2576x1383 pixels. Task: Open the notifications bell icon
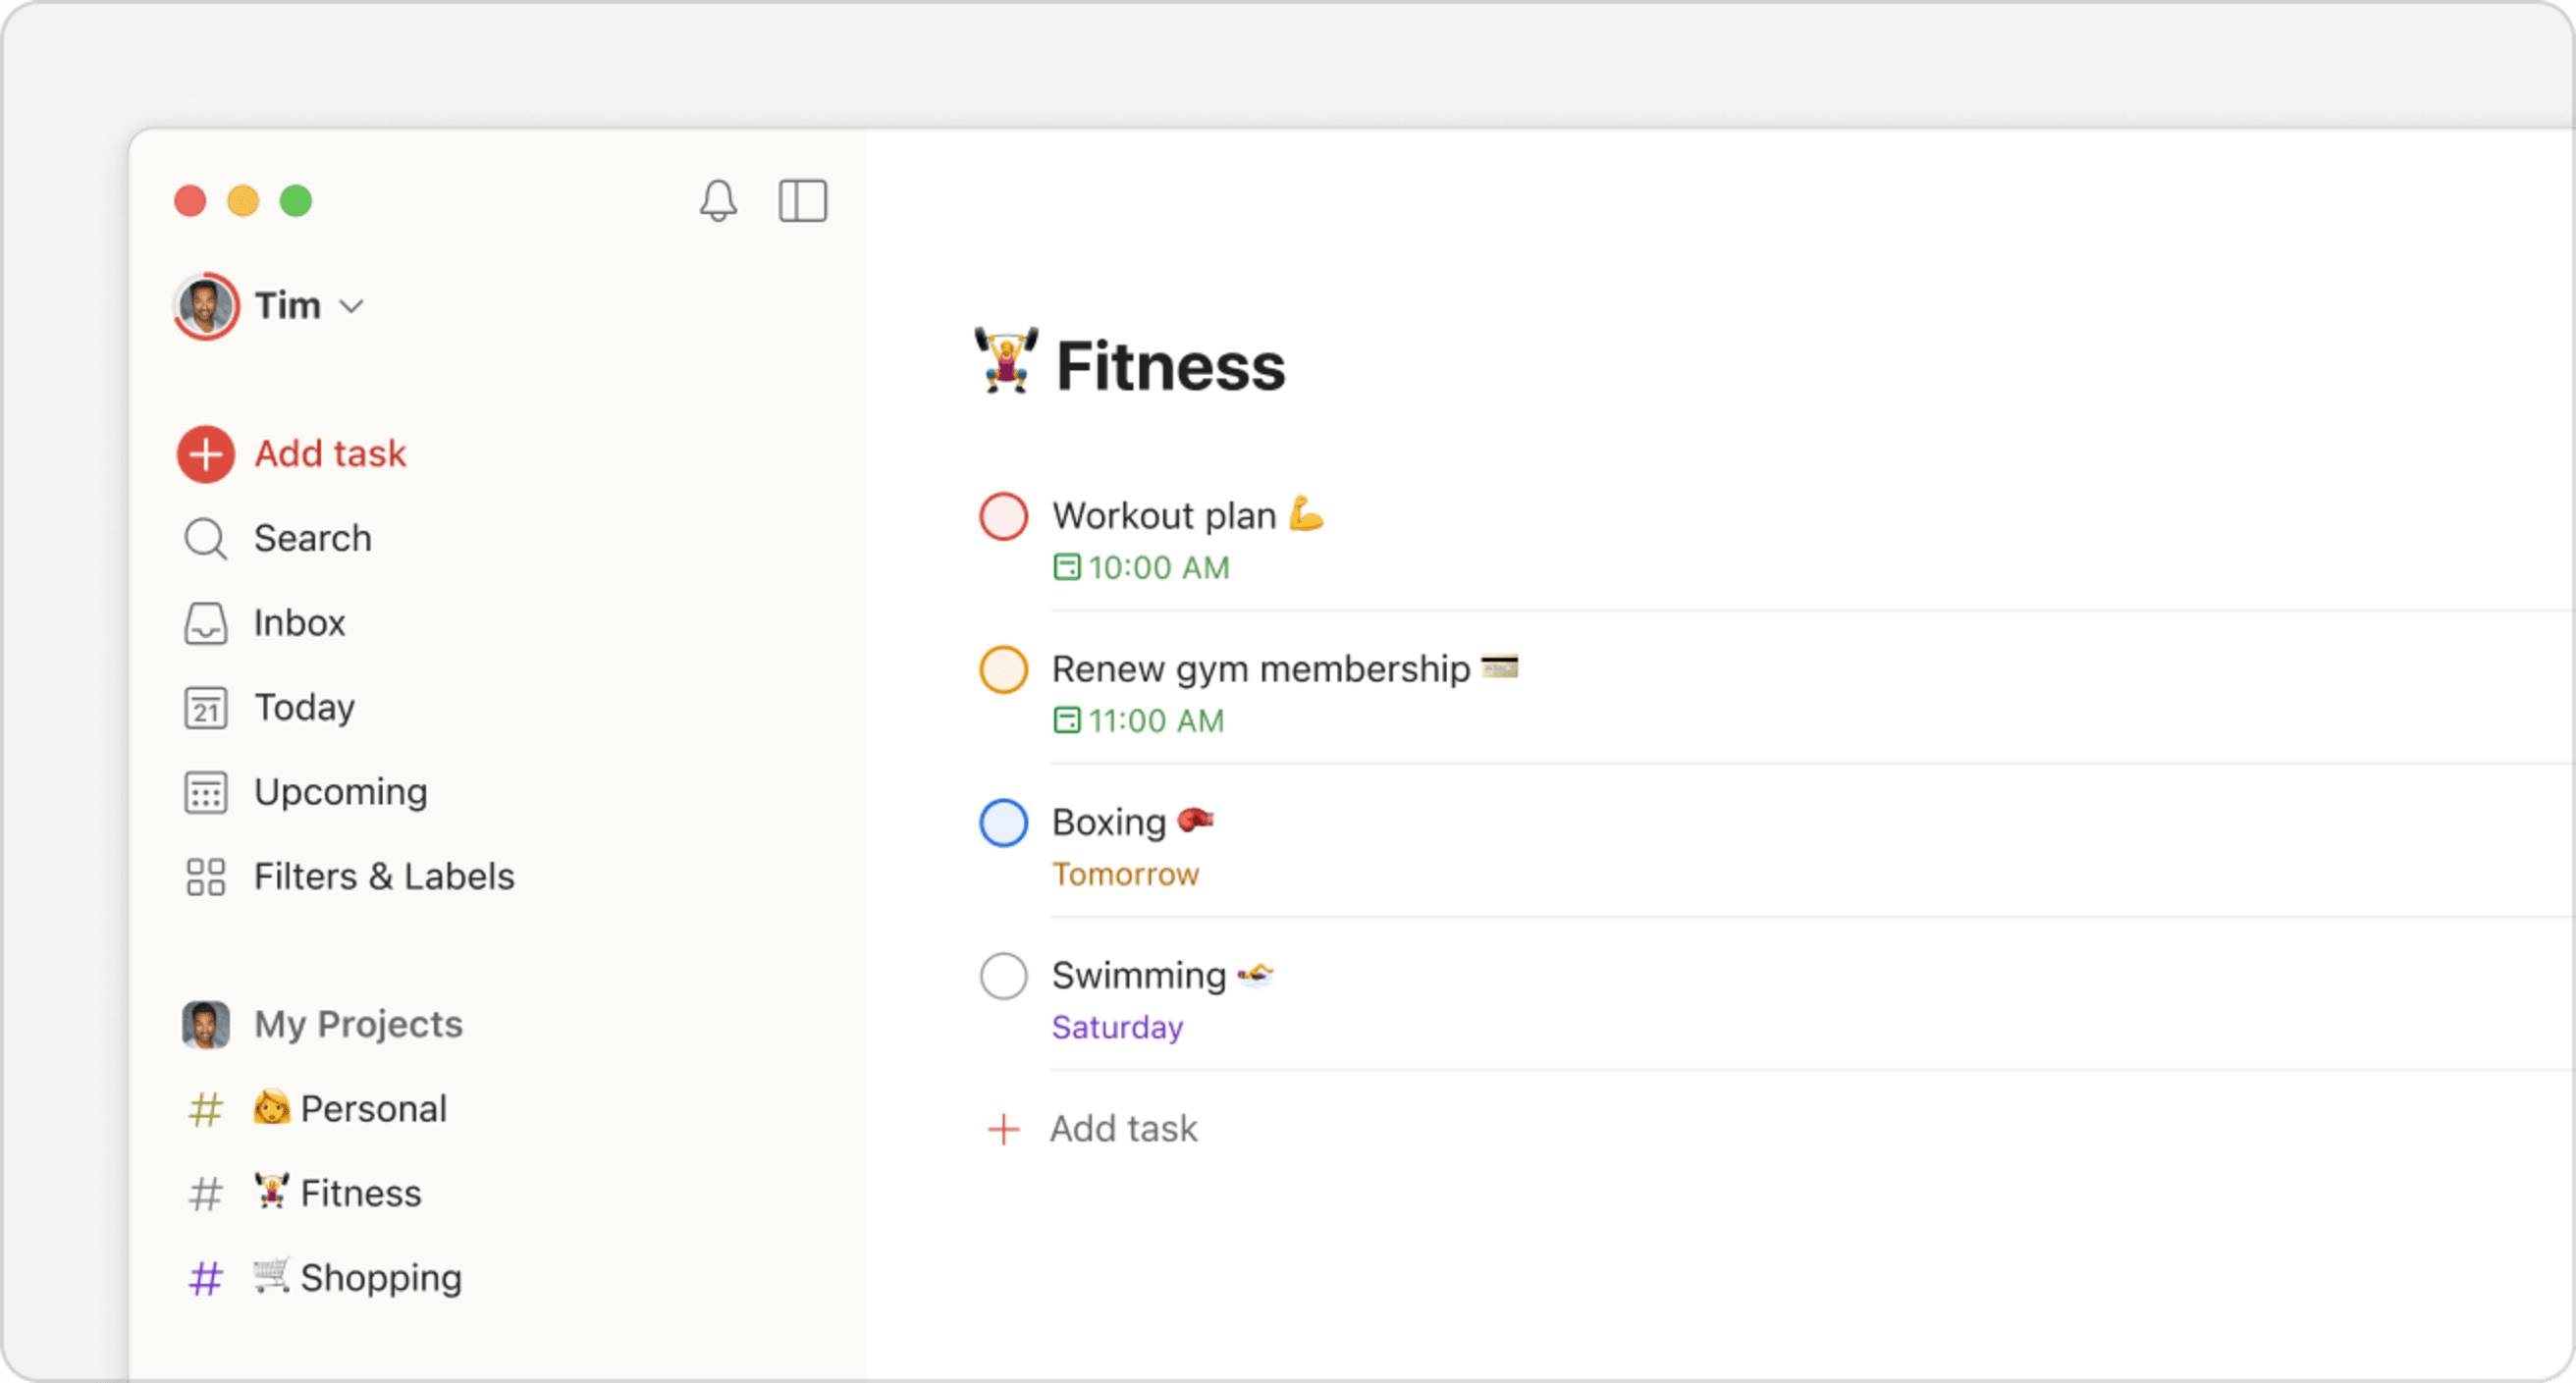click(717, 201)
